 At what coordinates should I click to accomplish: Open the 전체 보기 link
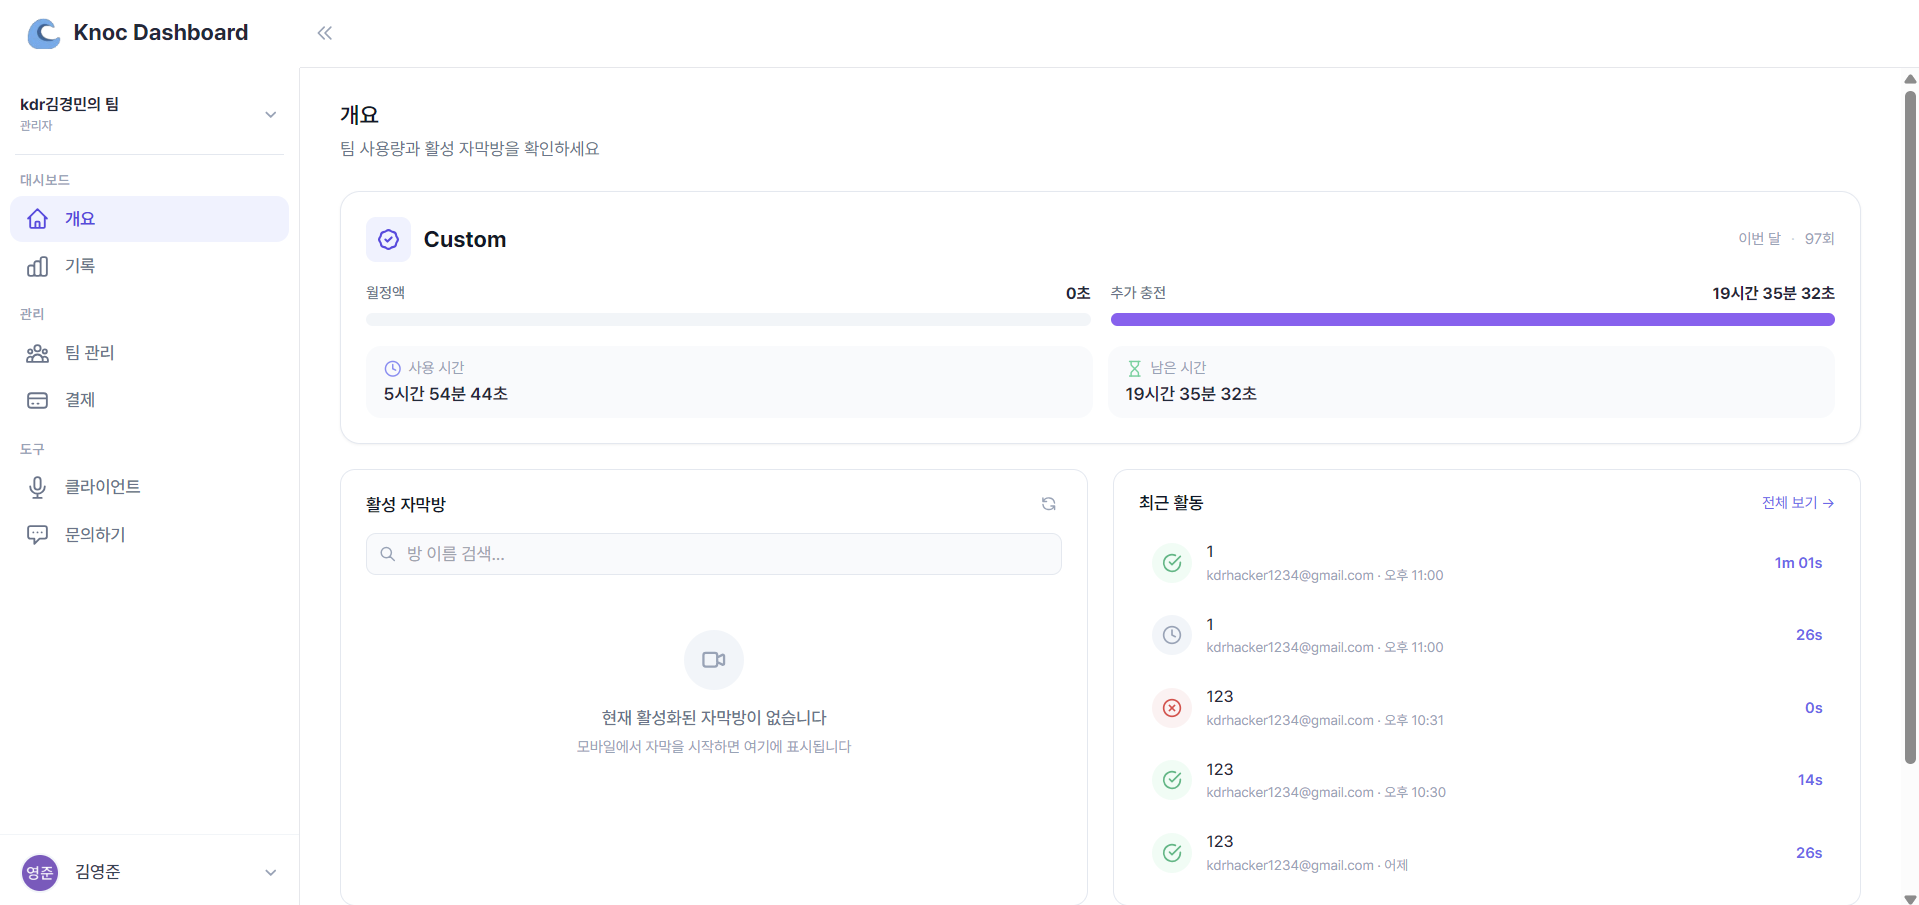tap(1796, 503)
